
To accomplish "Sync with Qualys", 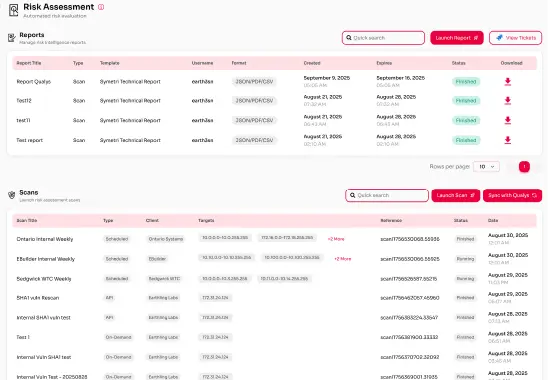I will (512, 195).
